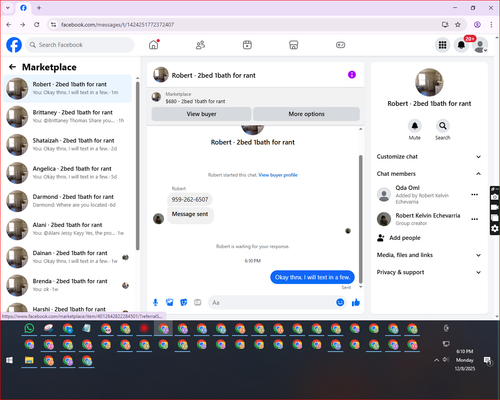Open the account profile avatar menu
This screenshot has height=400, width=500.
(x=480, y=45)
